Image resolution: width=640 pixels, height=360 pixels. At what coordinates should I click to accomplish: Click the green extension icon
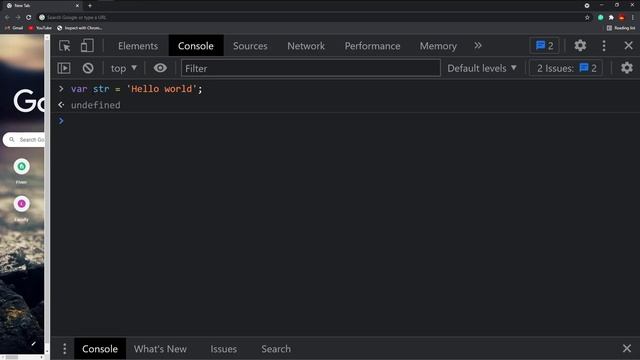(x=600, y=17)
